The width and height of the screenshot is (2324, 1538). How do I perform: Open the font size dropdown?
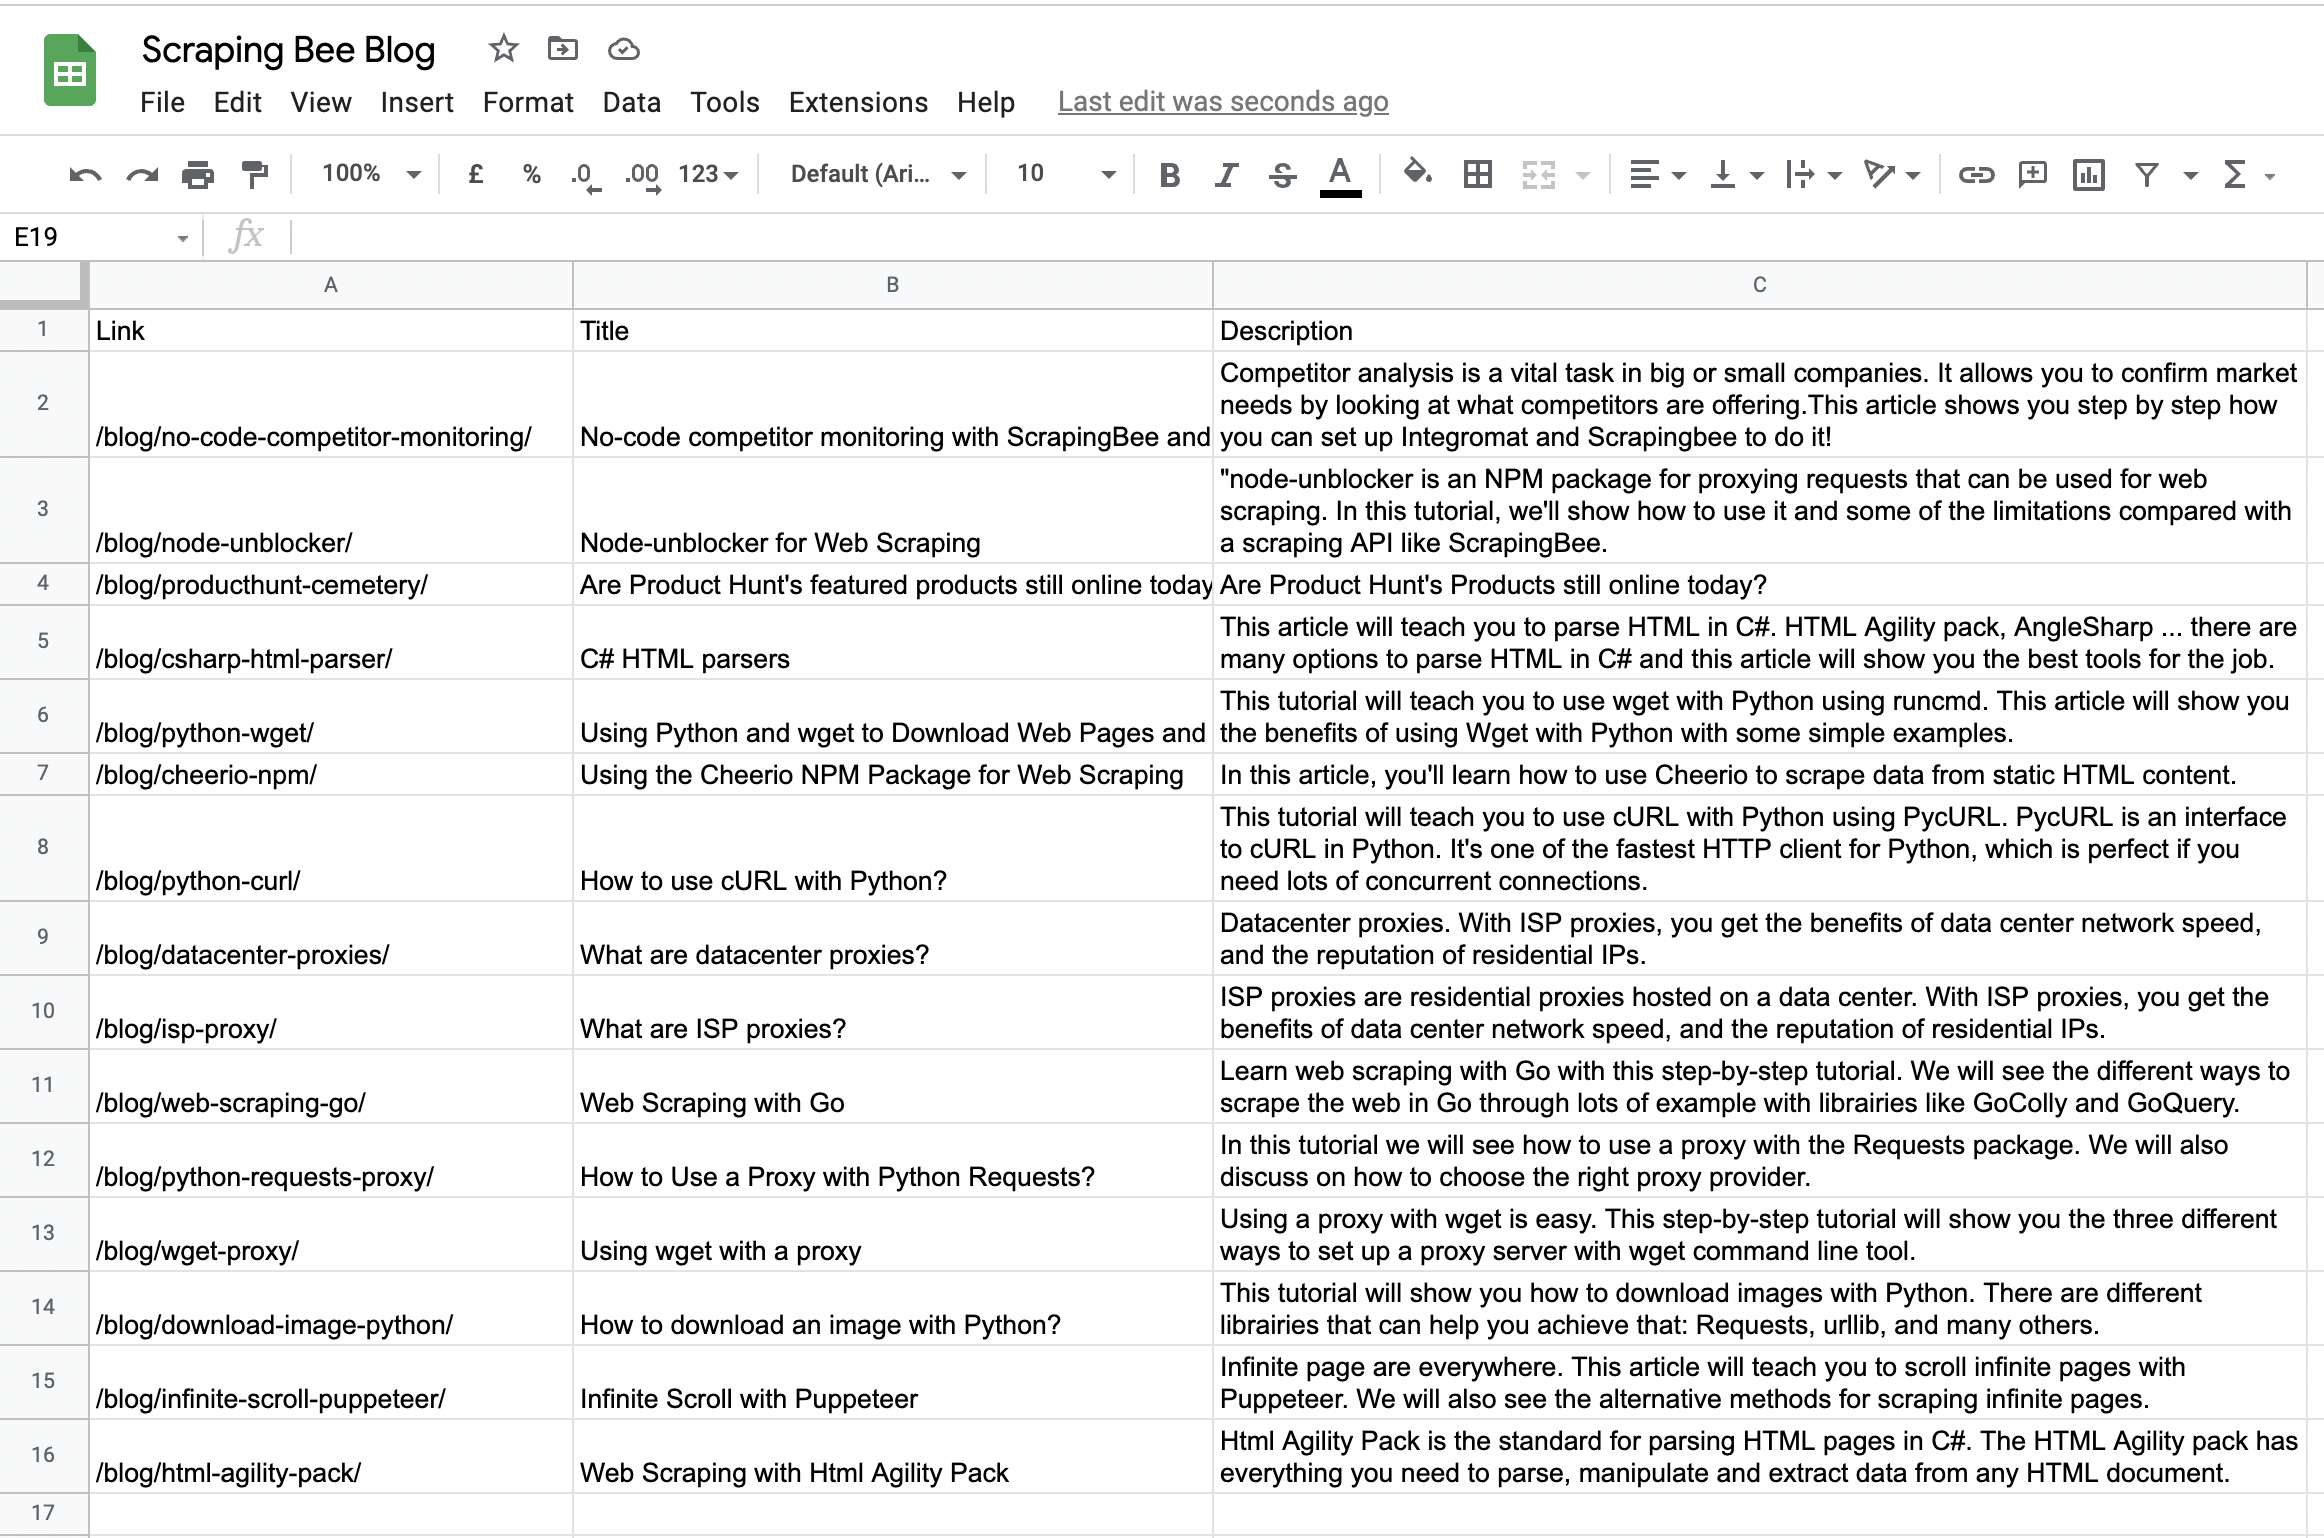[x=1062, y=173]
